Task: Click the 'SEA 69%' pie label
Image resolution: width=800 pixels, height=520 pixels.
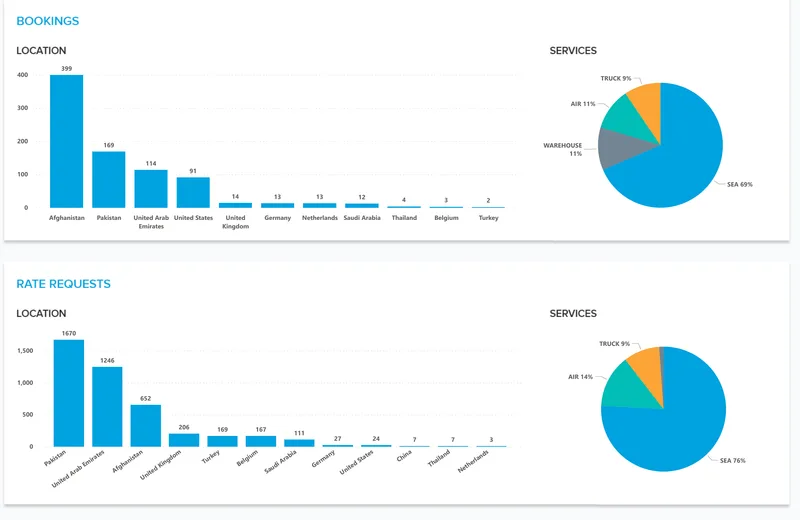Action: [x=739, y=184]
